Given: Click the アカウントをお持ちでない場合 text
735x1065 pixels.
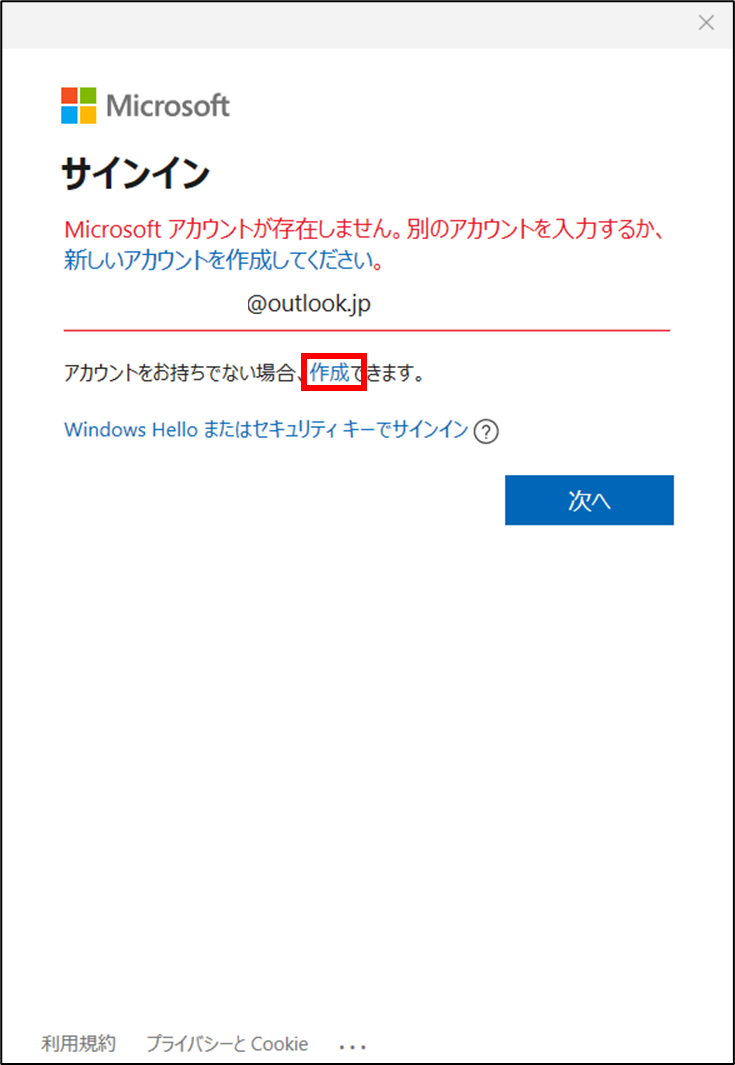Looking at the screenshot, I should (x=178, y=373).
